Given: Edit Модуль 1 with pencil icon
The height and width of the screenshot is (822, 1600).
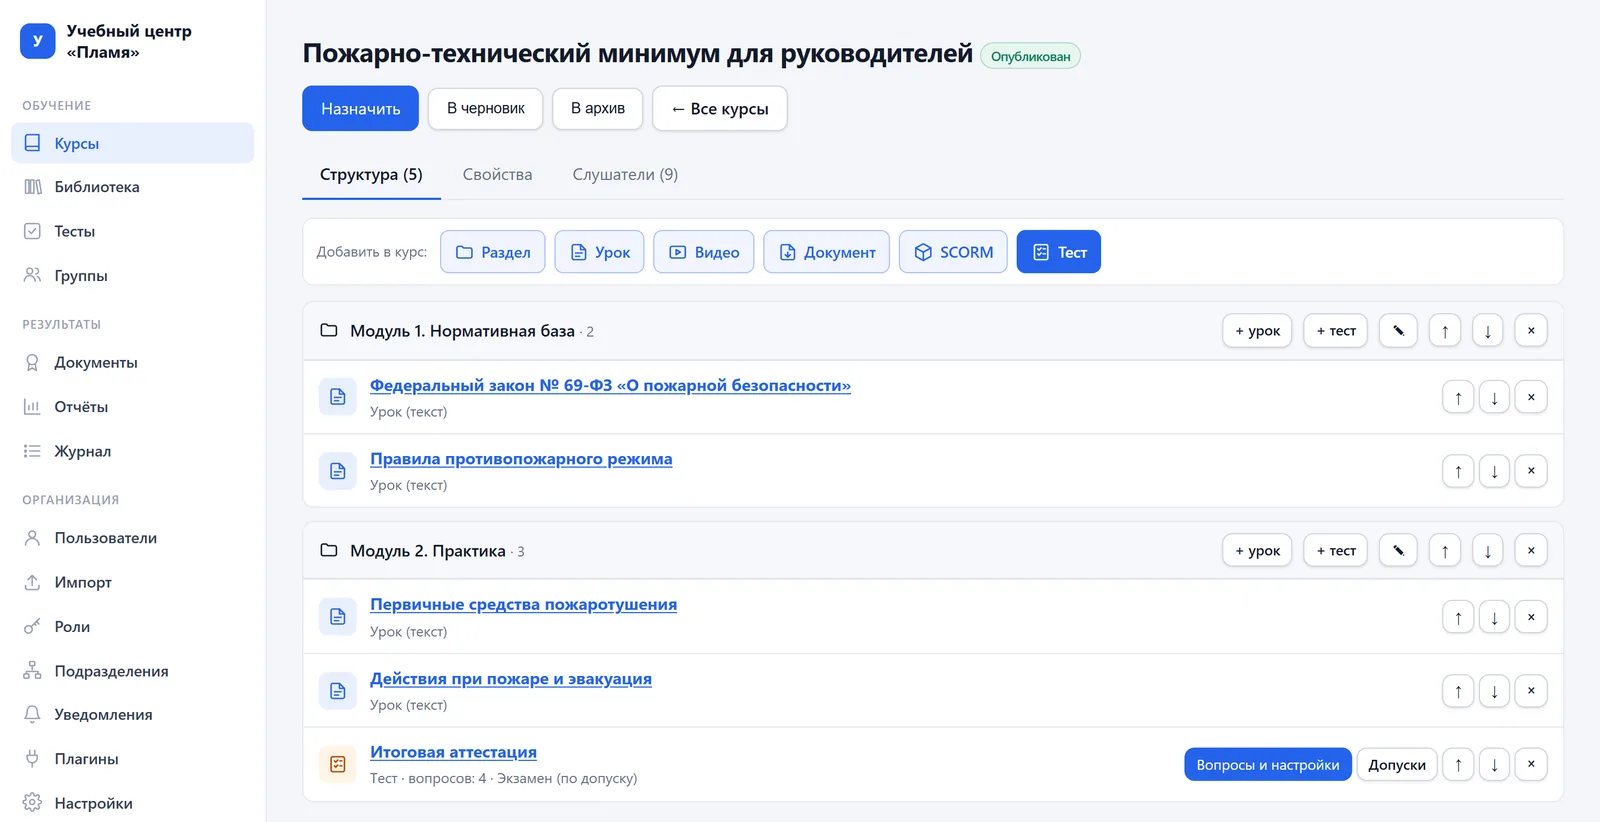Looking at the screenshot, I should [1398, 330].
